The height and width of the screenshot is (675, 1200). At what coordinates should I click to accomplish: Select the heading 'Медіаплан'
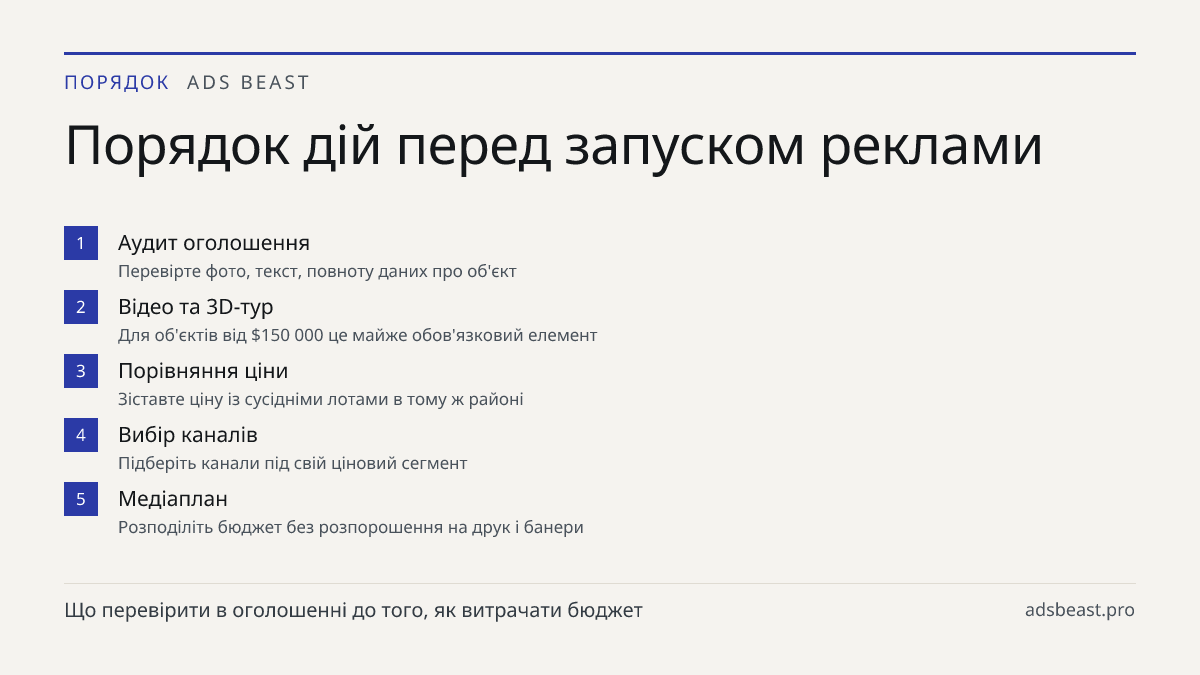tap(173, 499)
